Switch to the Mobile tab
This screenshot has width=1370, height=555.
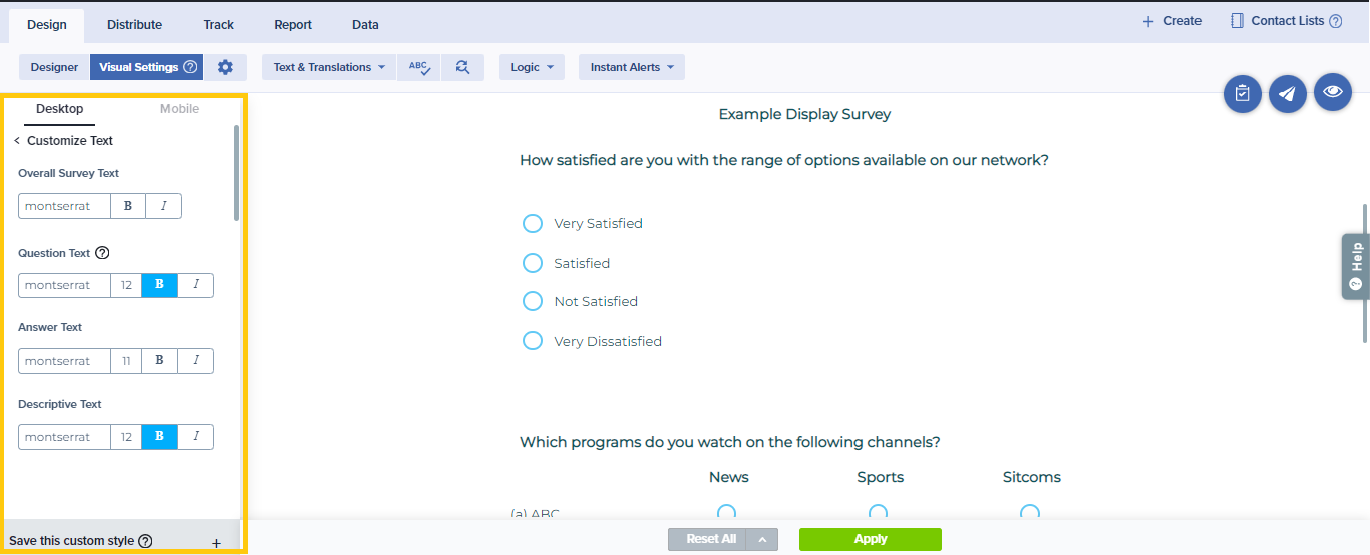pyautogui.click(x=179, y=109)
